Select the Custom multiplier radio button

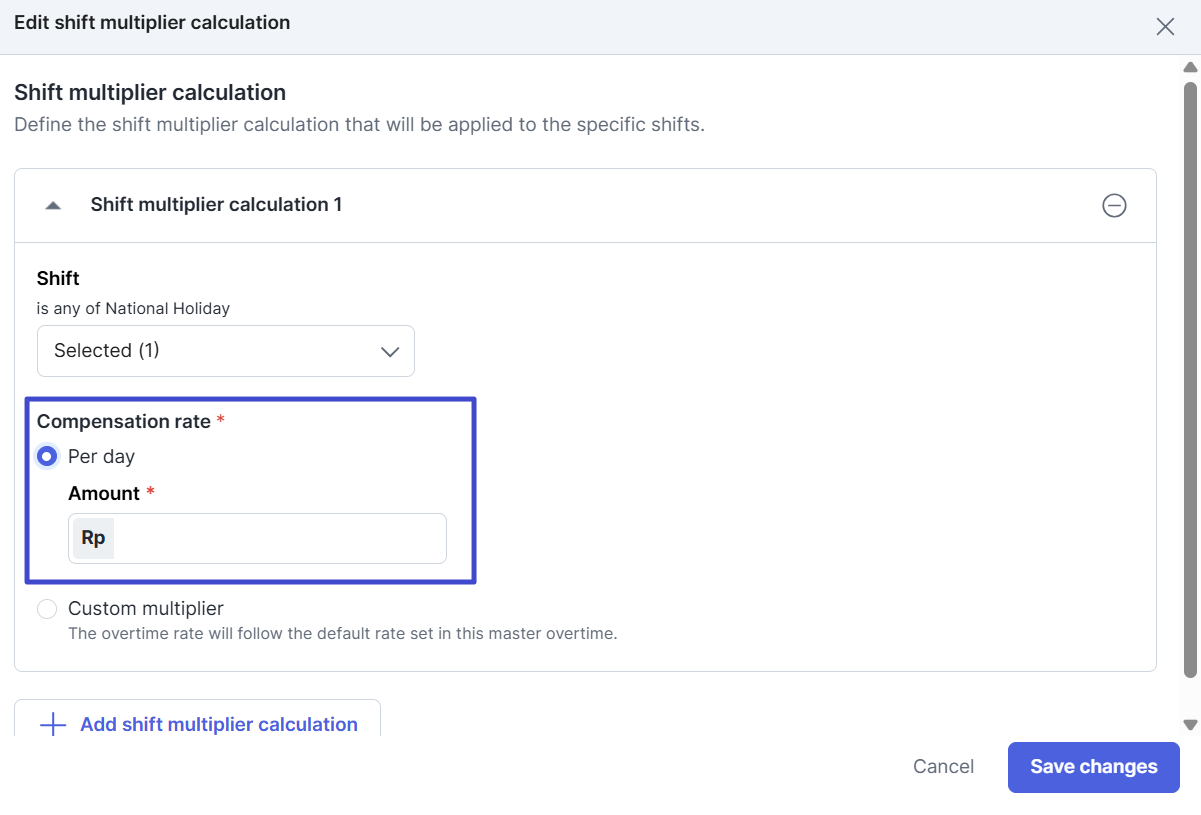click(47, 609)
